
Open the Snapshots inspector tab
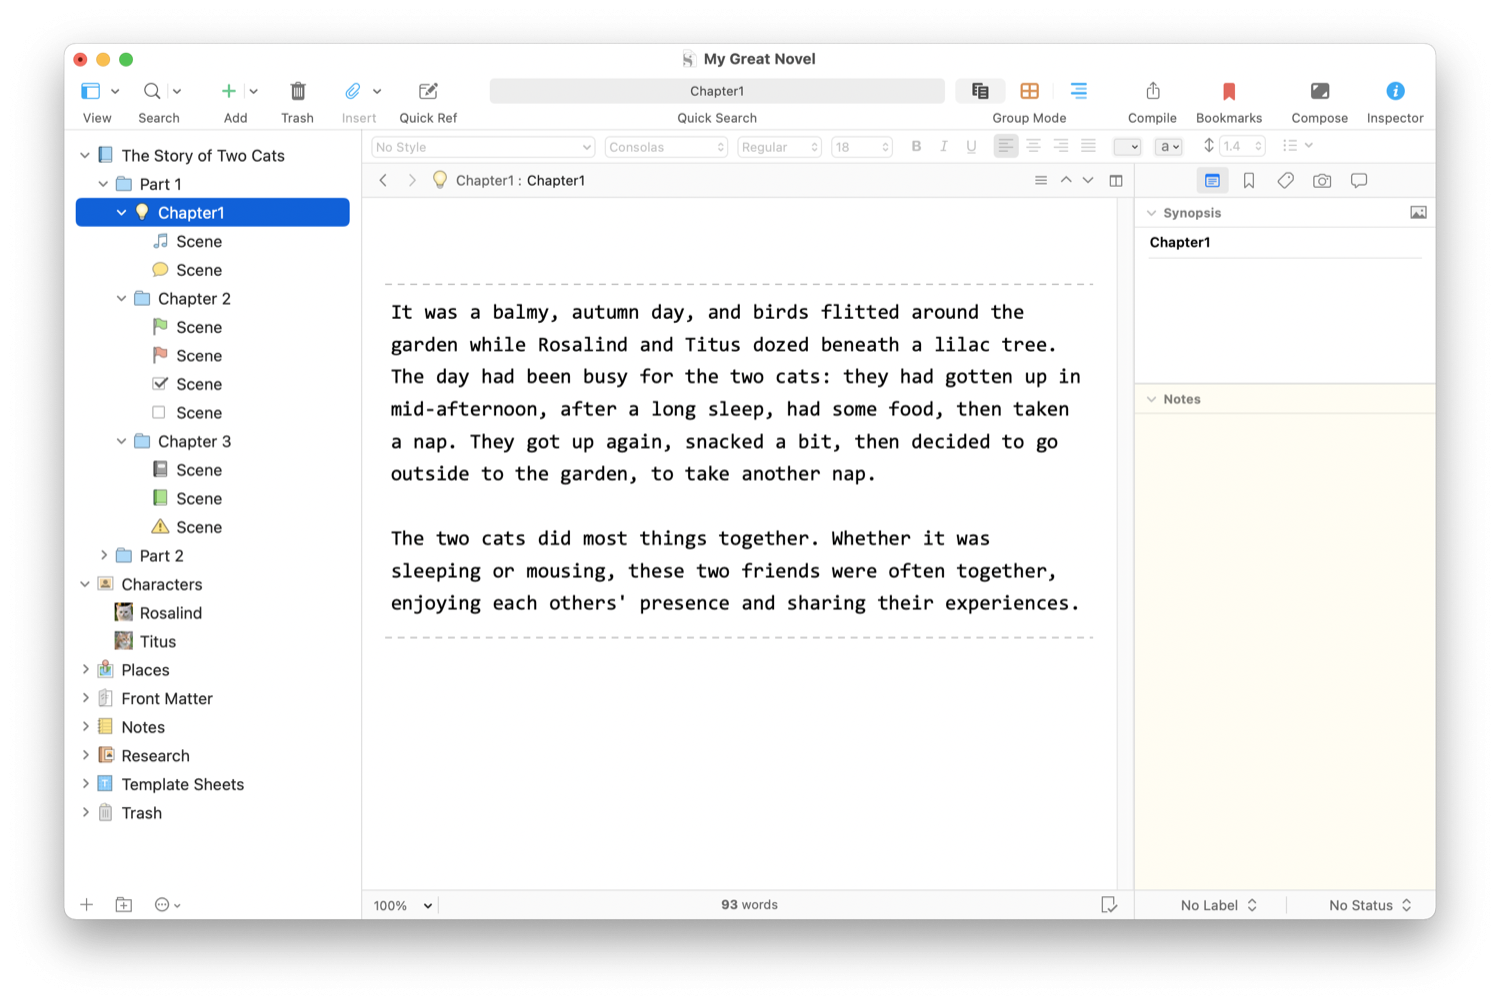pyautogui.click(x=1322, y=181)
